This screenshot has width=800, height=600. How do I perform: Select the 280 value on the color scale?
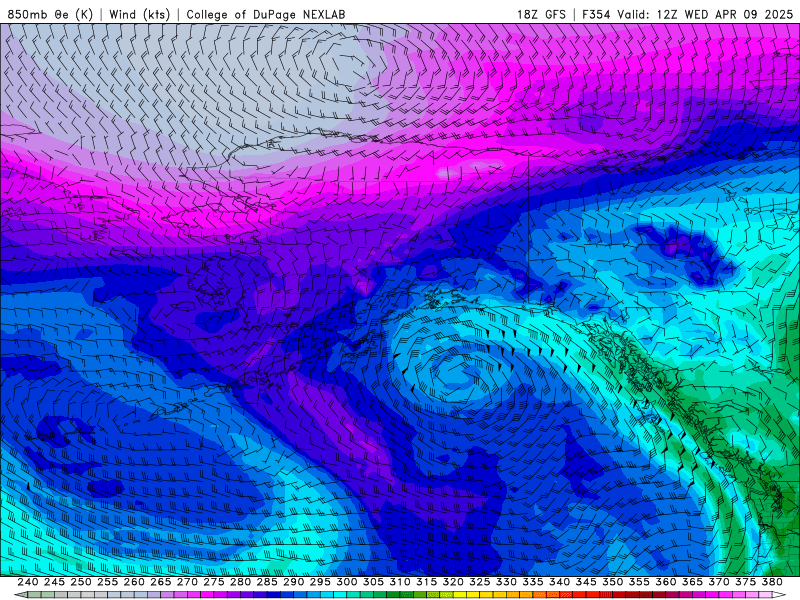pyautogui.click(x=240, y=582)
